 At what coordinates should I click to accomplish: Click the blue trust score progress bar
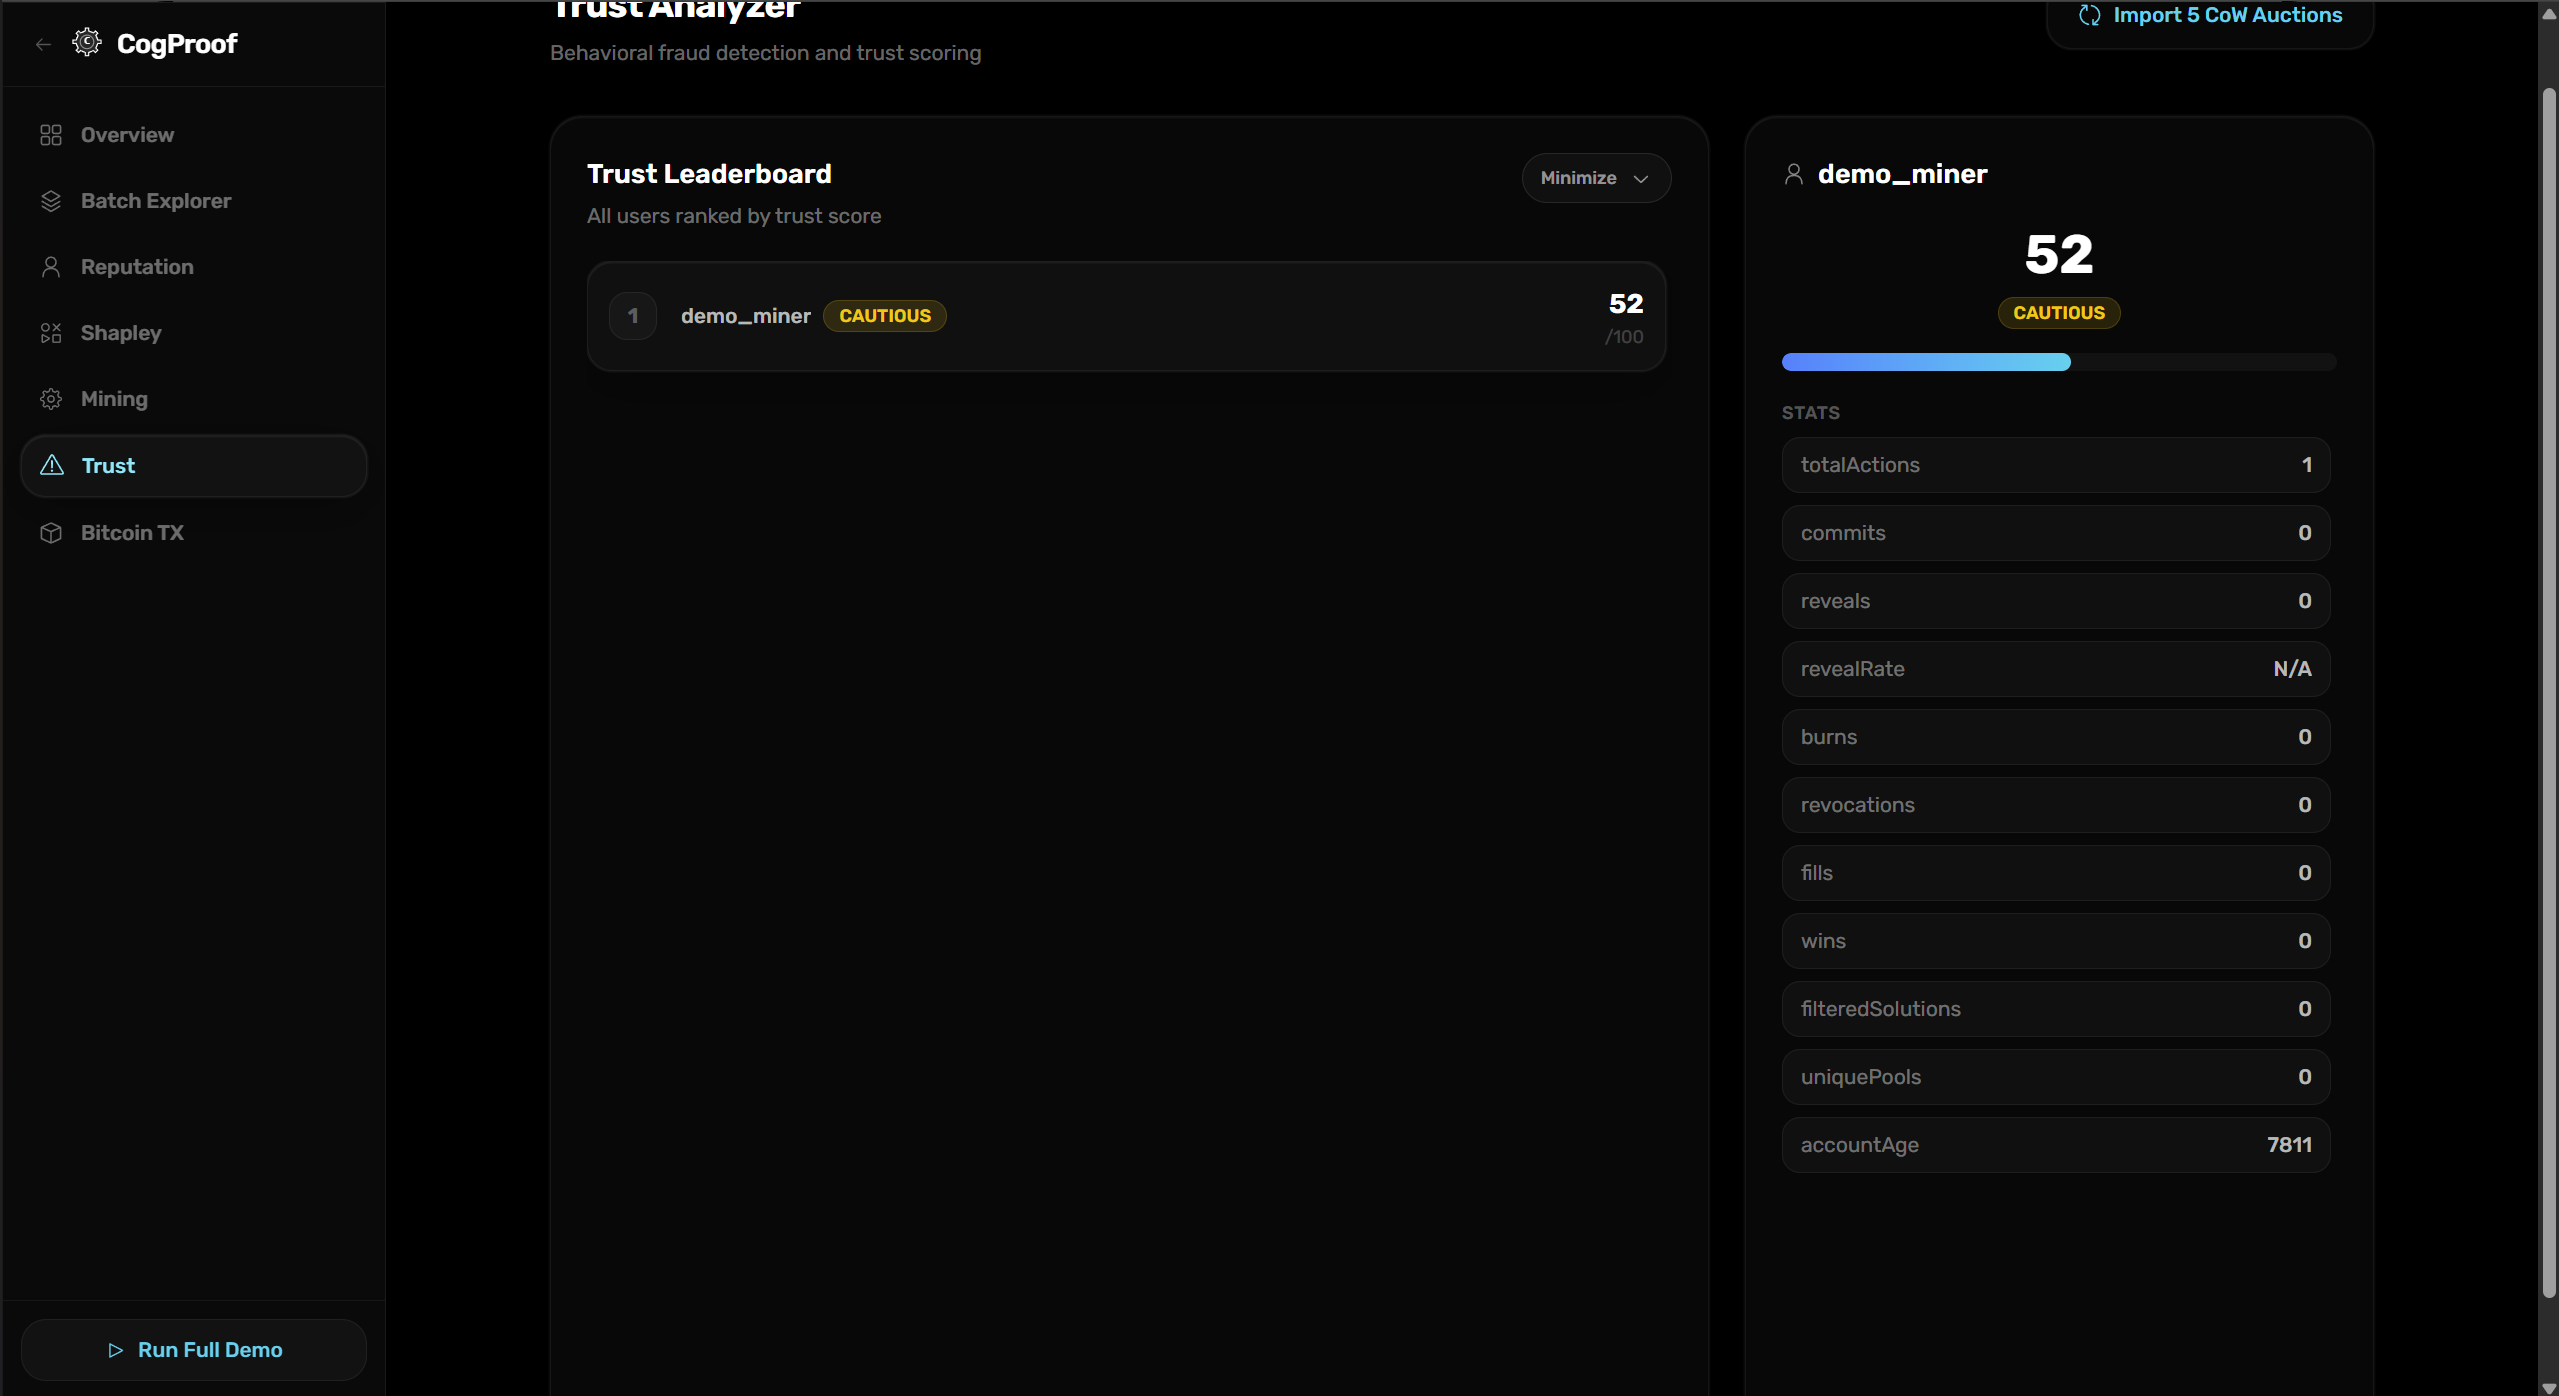(1925, 362)
